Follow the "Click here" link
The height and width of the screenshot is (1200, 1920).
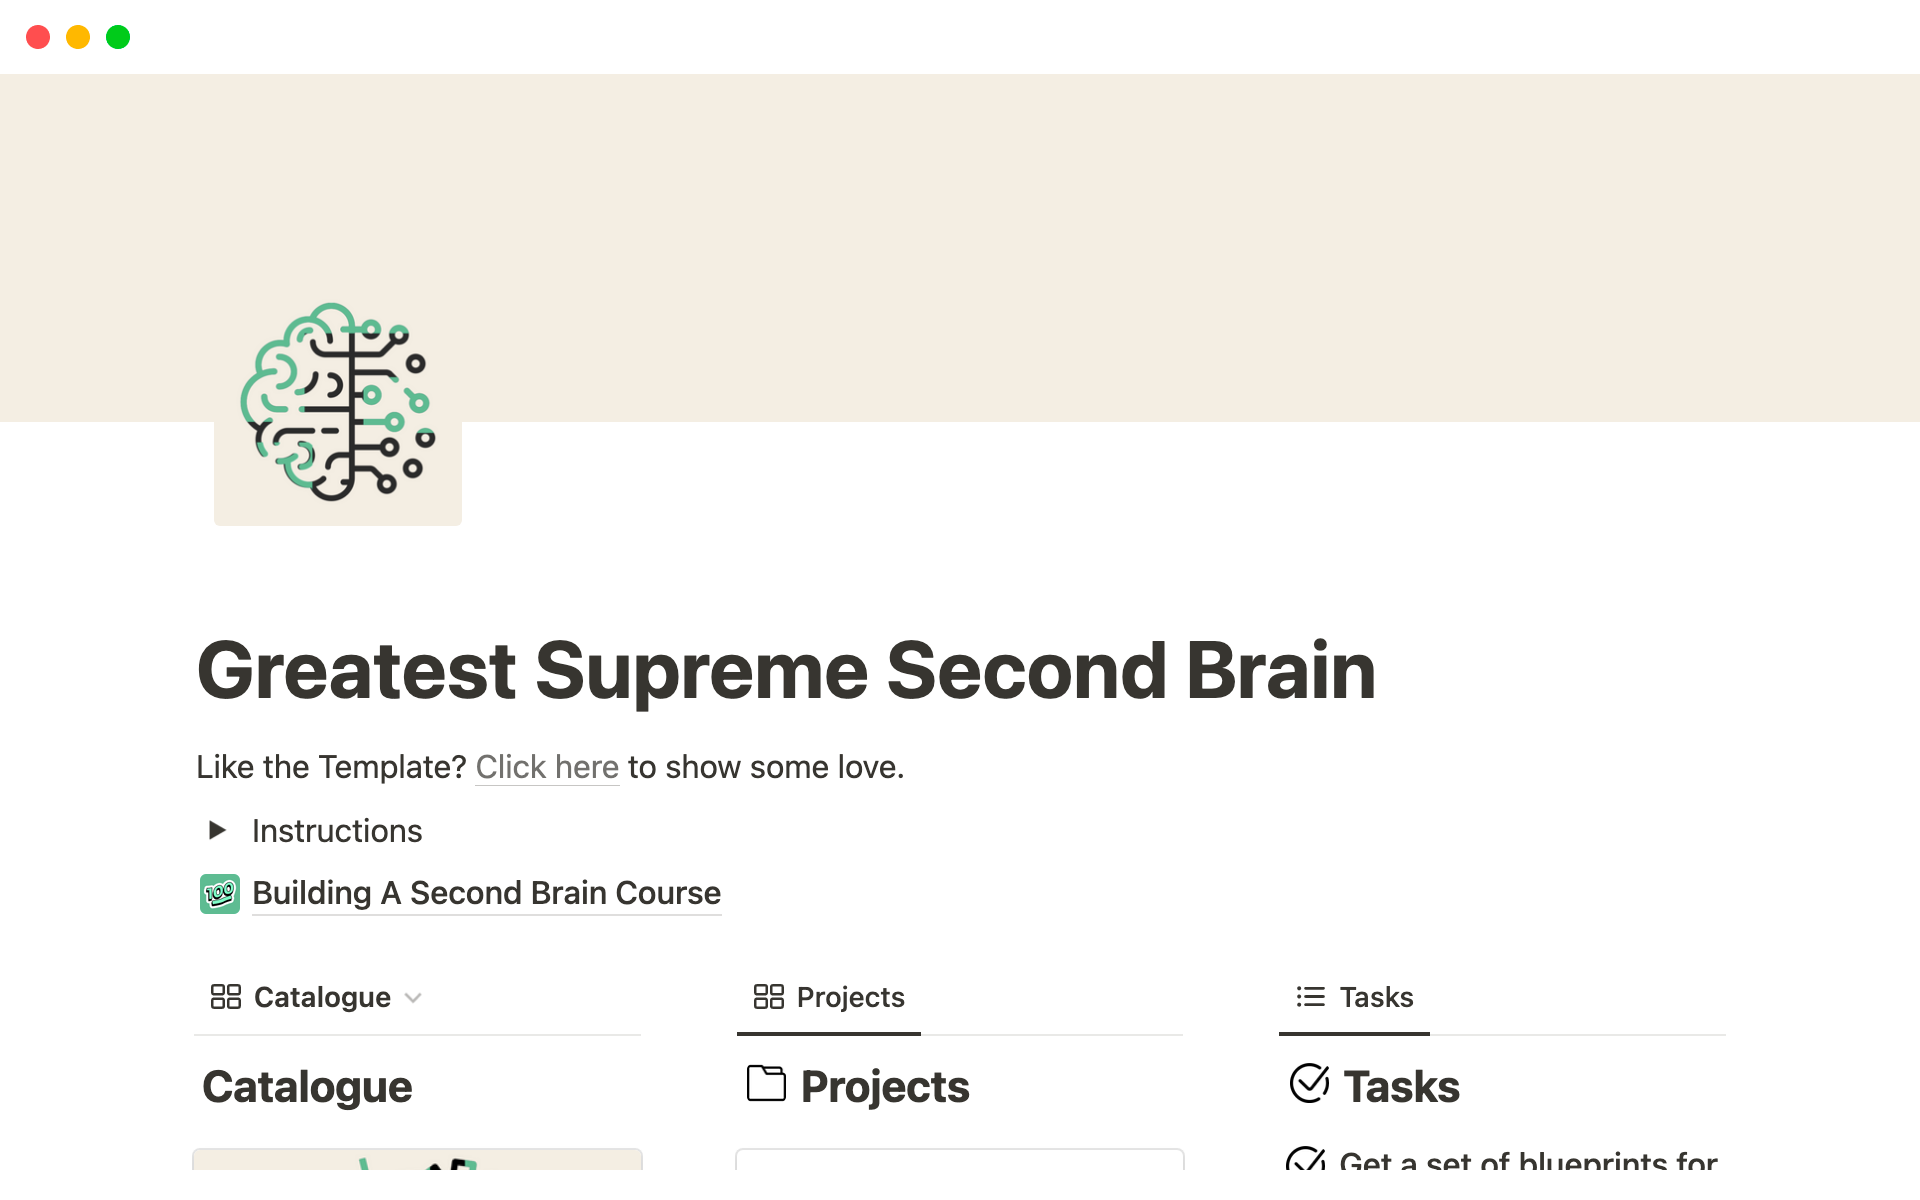(x=547, y=767)
